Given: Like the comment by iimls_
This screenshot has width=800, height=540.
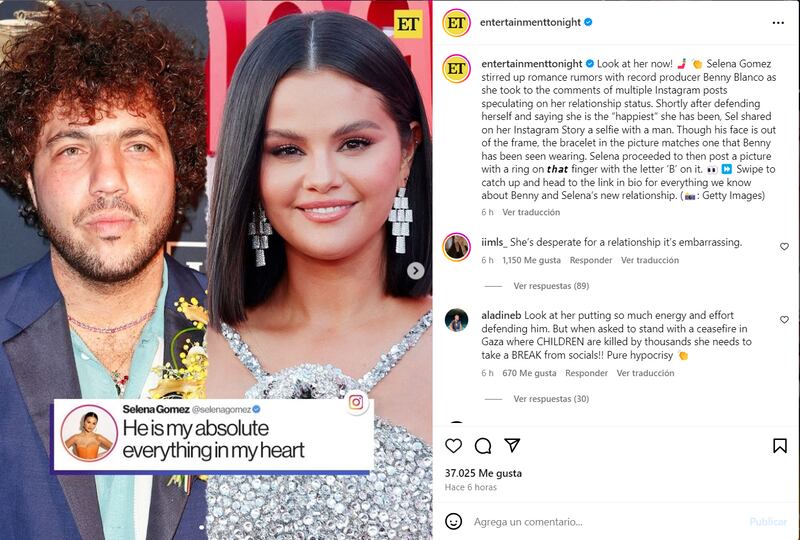Looking at the screenshot, I should point(784,247).
